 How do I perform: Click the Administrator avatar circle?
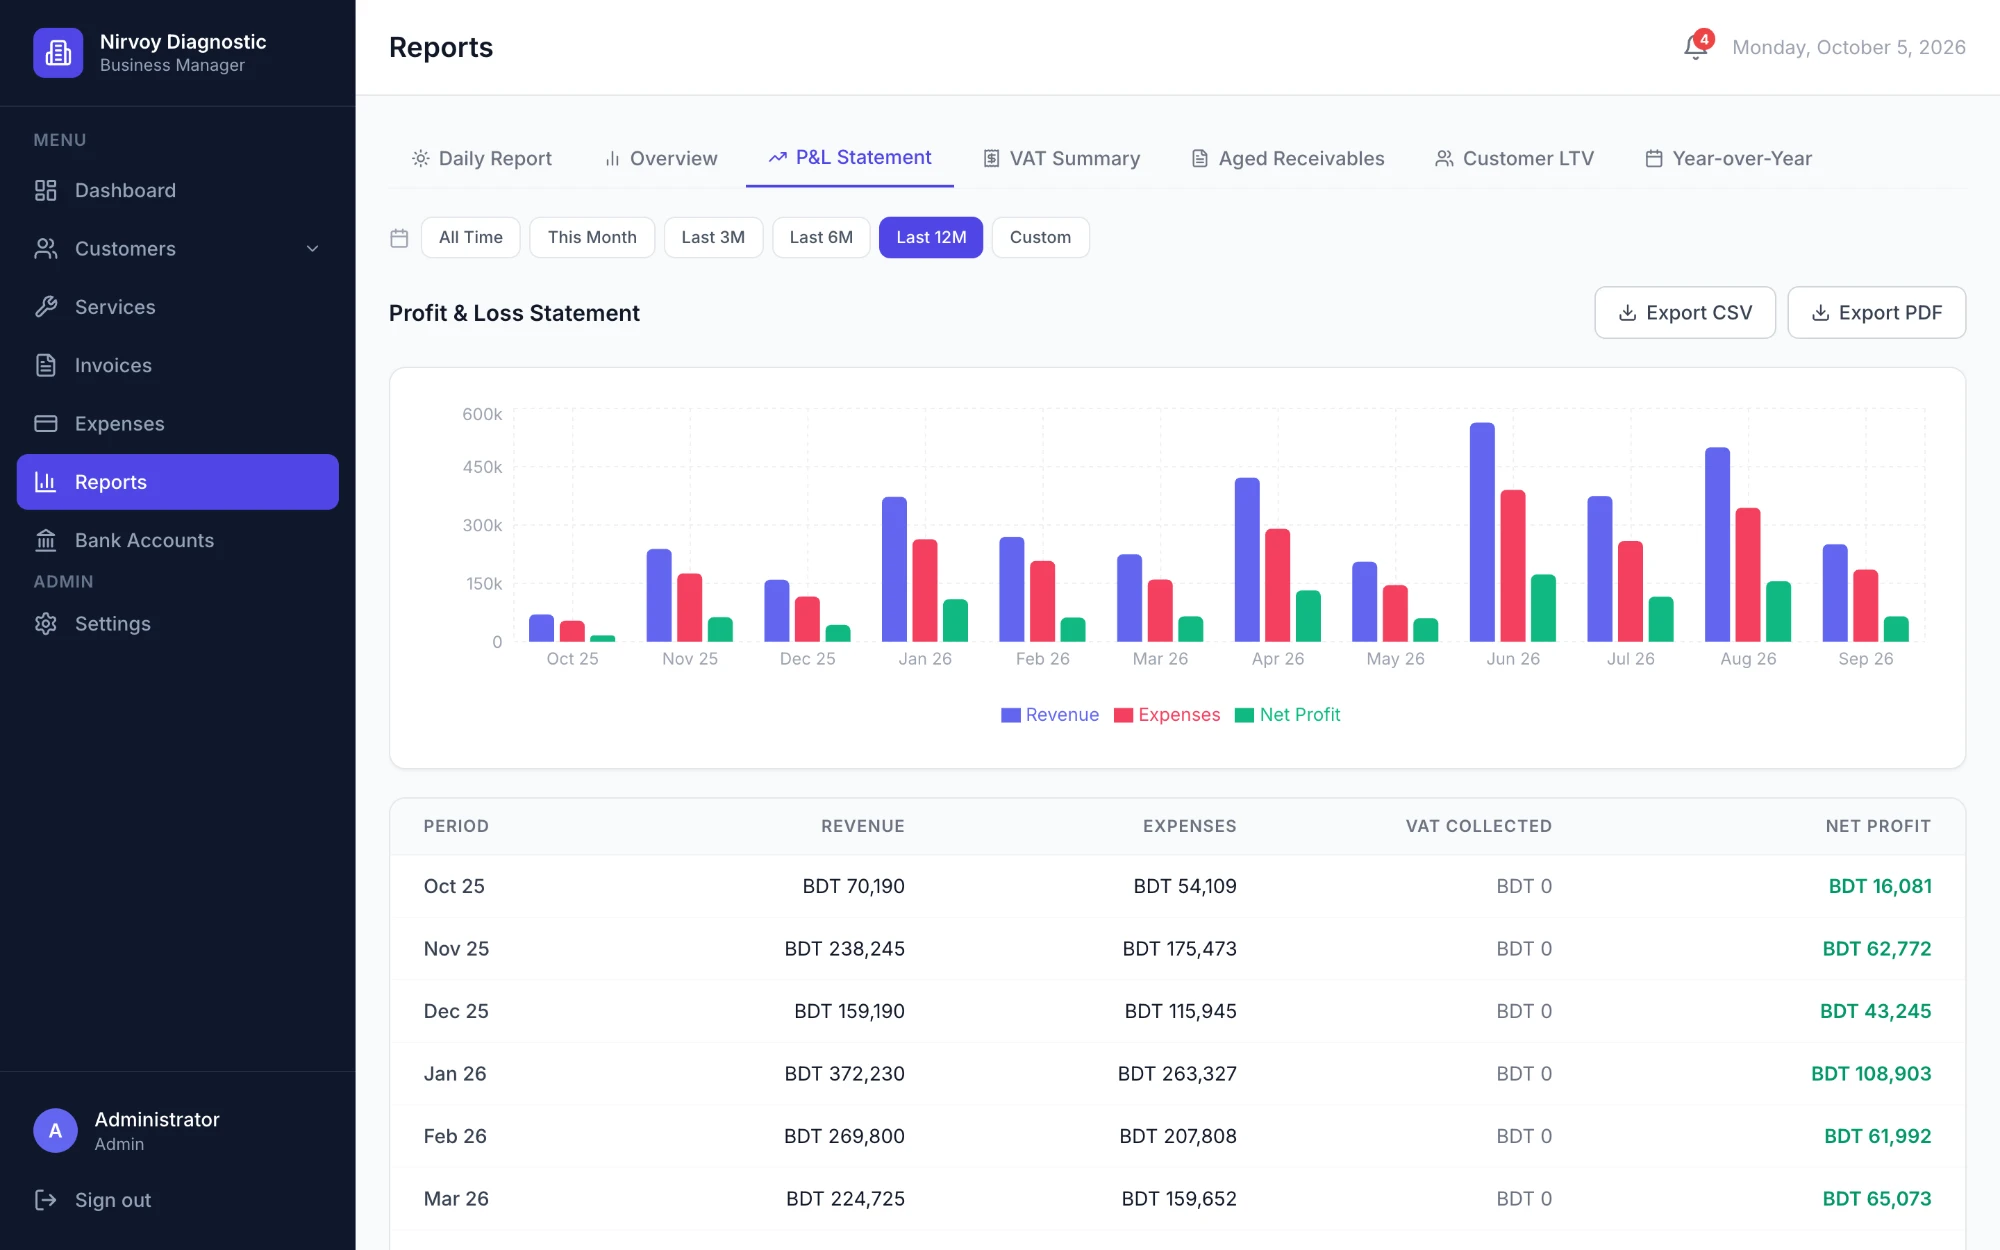coord(56,1130)
